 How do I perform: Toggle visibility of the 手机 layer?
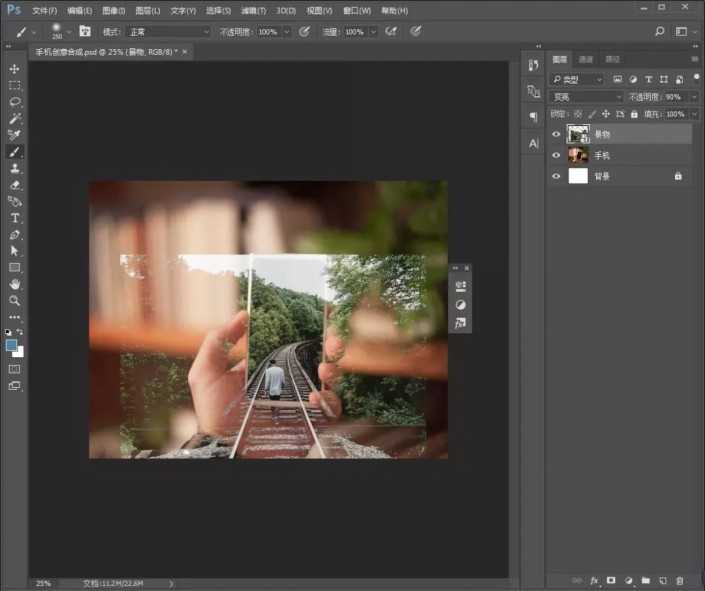click(x=557, y=155)
